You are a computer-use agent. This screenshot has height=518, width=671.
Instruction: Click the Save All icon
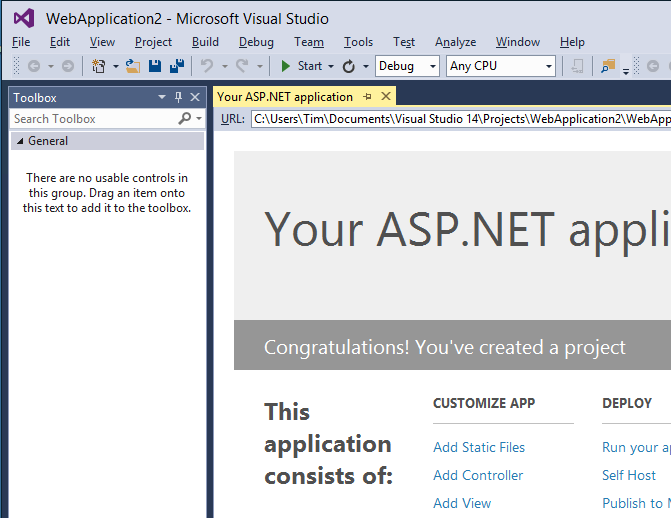pyautogui.click(x=177, y=66)
